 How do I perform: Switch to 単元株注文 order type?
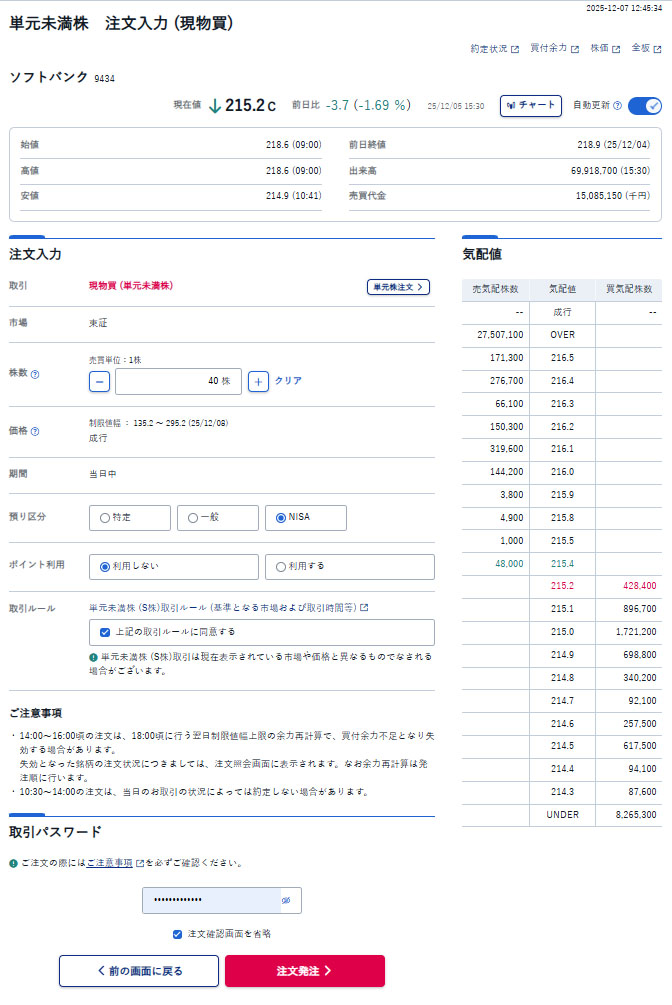pos(398,287)
